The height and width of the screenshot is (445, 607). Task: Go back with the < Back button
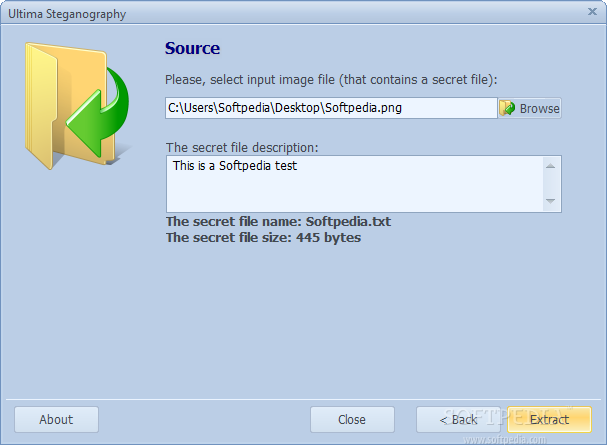[458, 419]
